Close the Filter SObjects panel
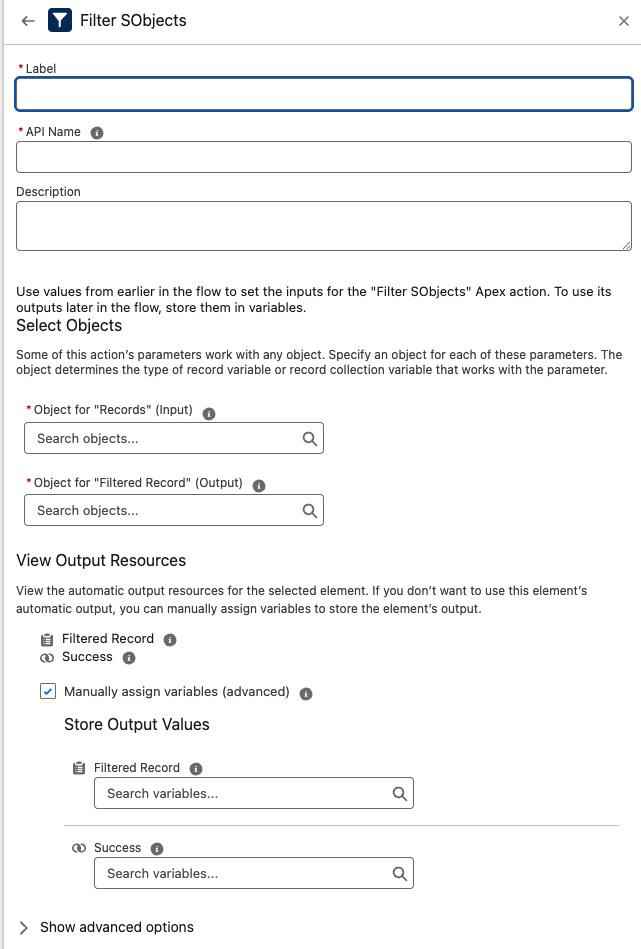The width and height of the screenshot is (641, 949). point(624,21)
